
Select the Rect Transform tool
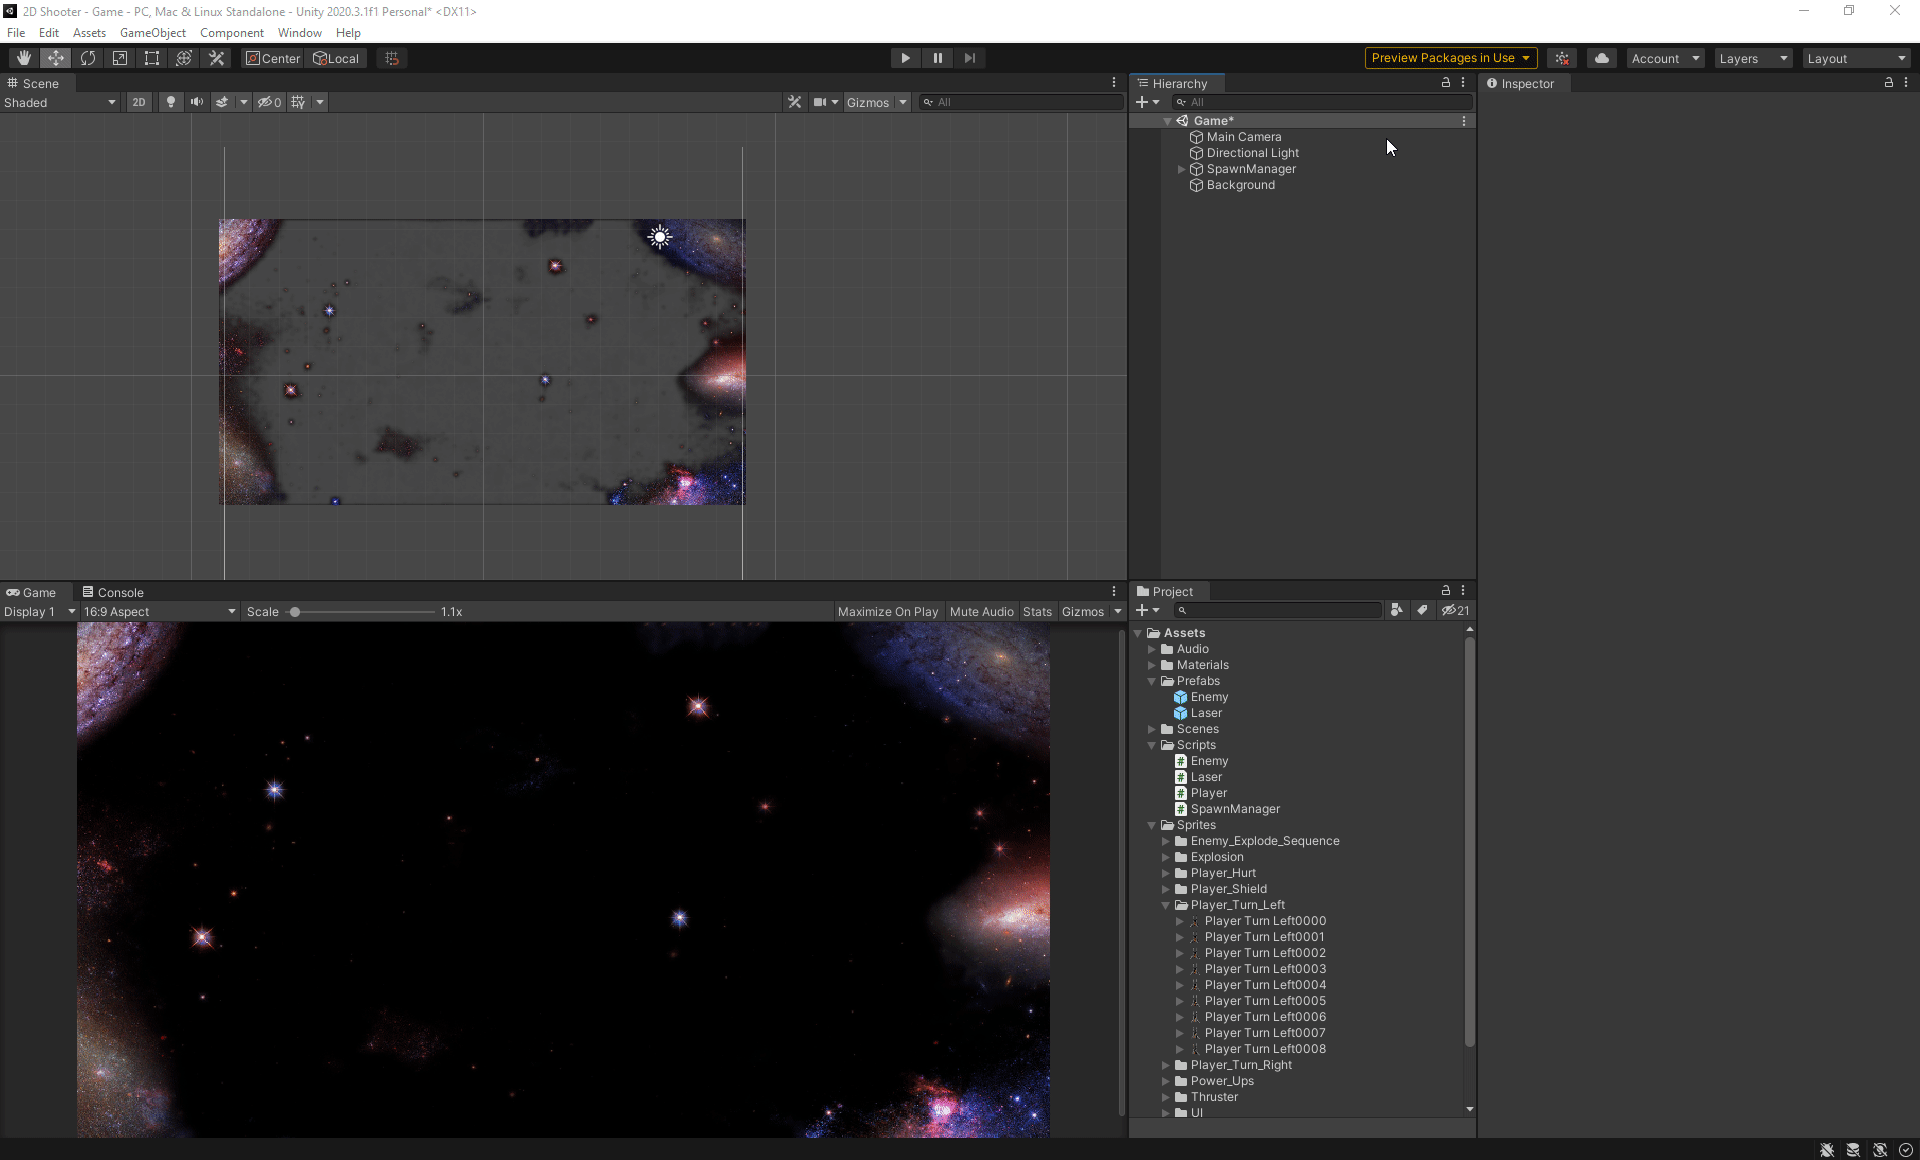click(x=152, y=58)
